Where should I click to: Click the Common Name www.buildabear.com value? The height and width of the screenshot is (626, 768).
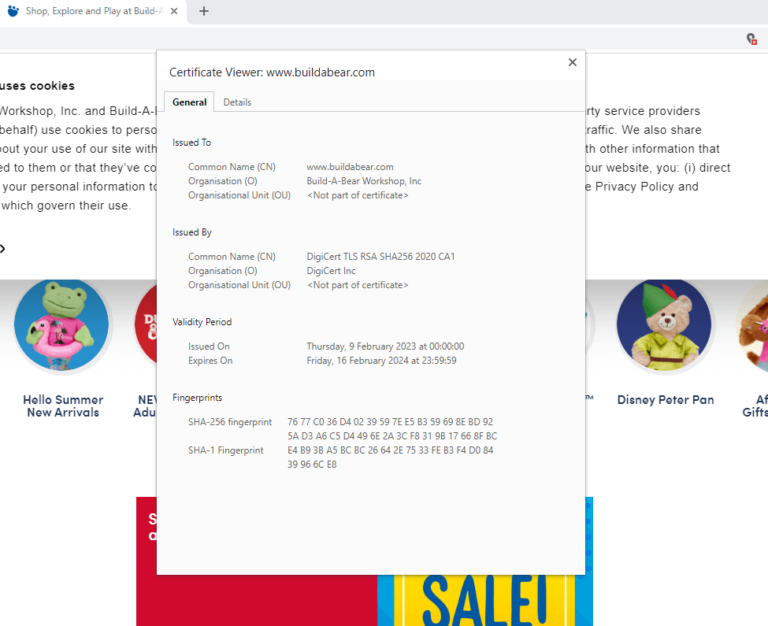[350, 167]
